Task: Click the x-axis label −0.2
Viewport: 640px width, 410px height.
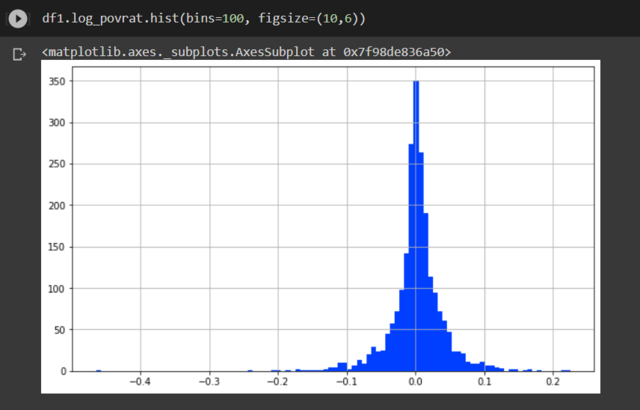Action: [x=278, y=381]
